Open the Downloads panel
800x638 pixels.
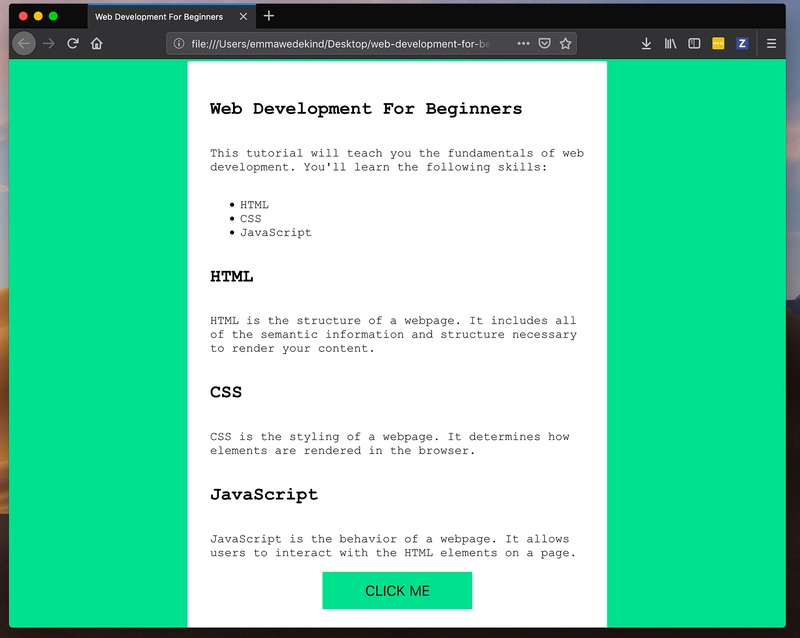click(646, 43)
